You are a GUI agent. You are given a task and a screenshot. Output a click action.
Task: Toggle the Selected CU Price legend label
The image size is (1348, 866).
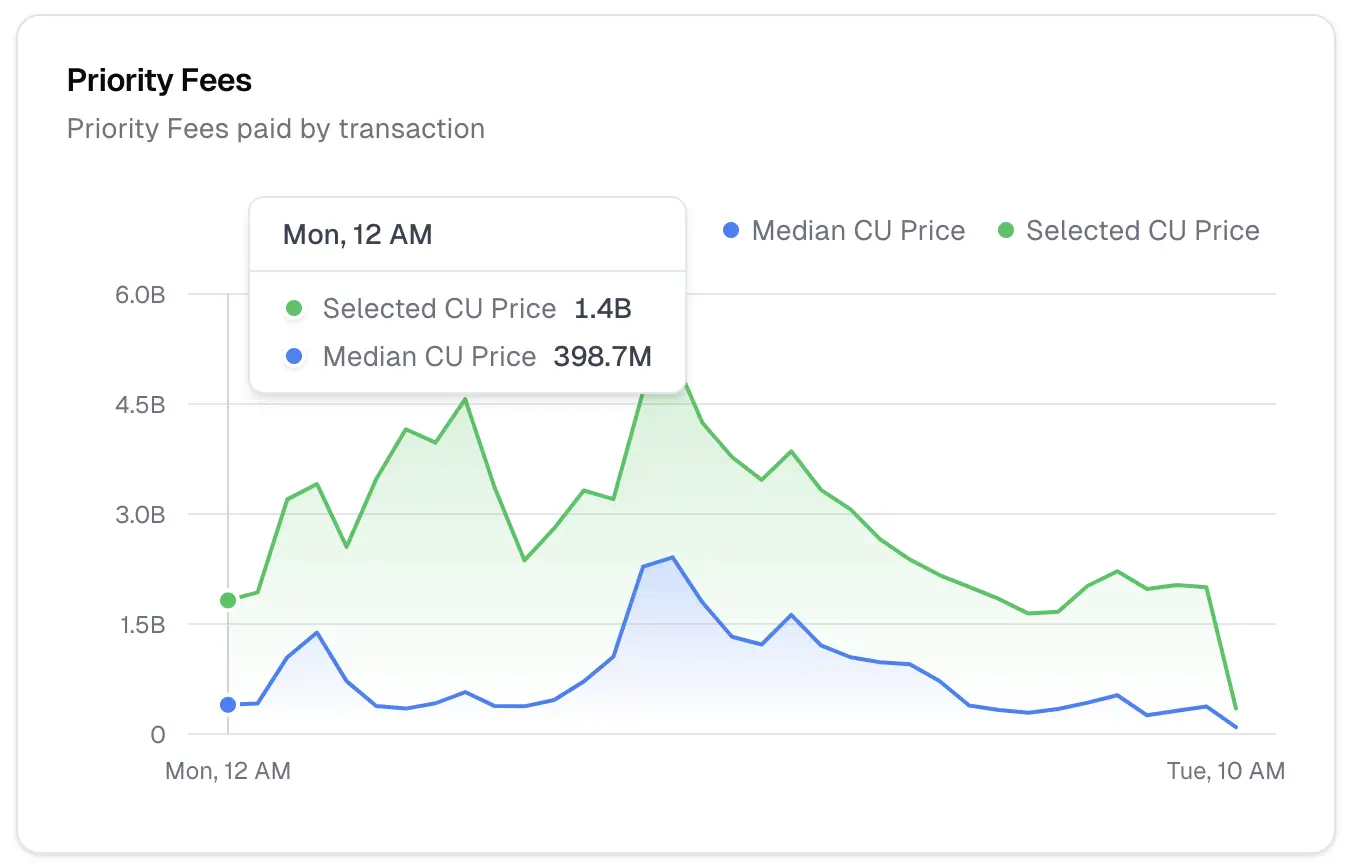tap(1142, 231)
